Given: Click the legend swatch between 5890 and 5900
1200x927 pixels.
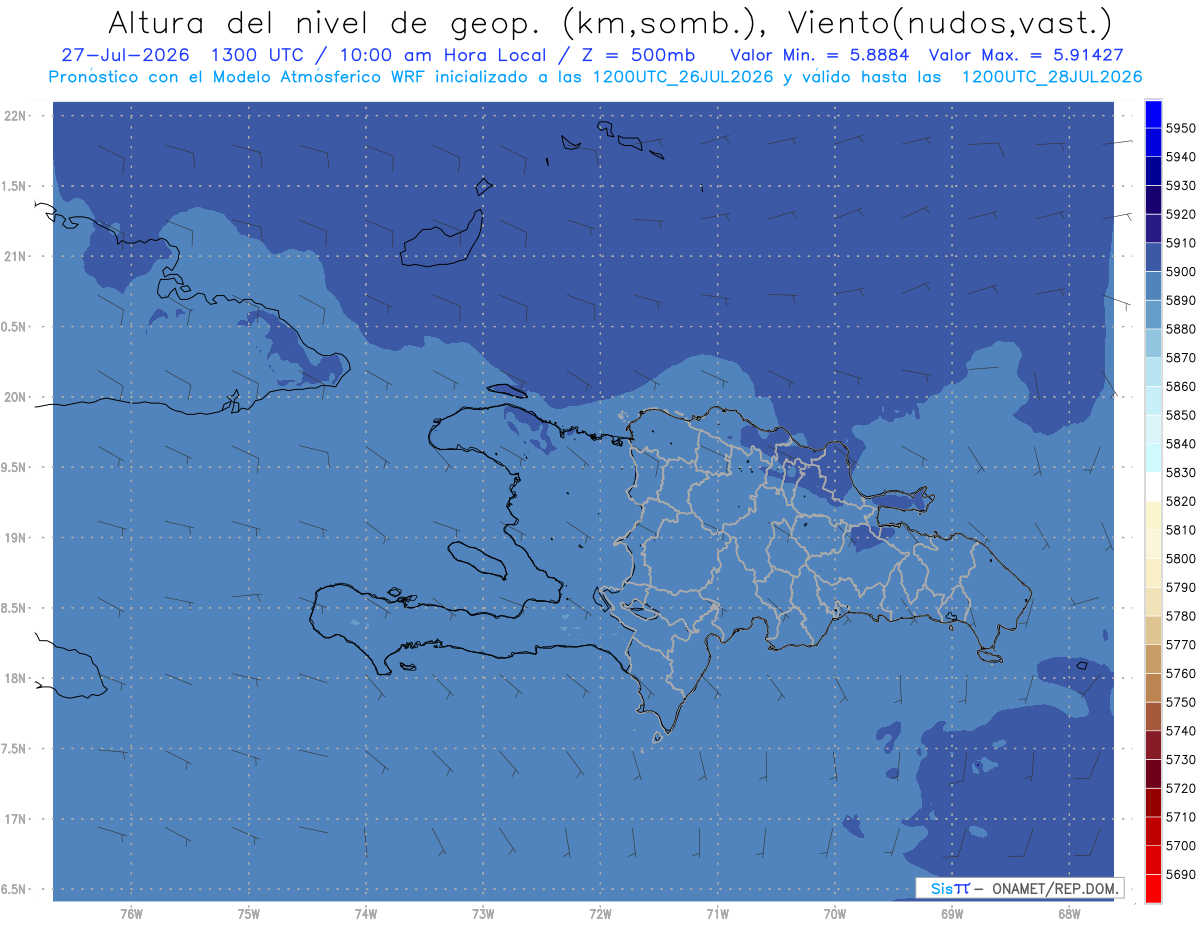Looking at the screenshot, I should [x=1152, y=286].
